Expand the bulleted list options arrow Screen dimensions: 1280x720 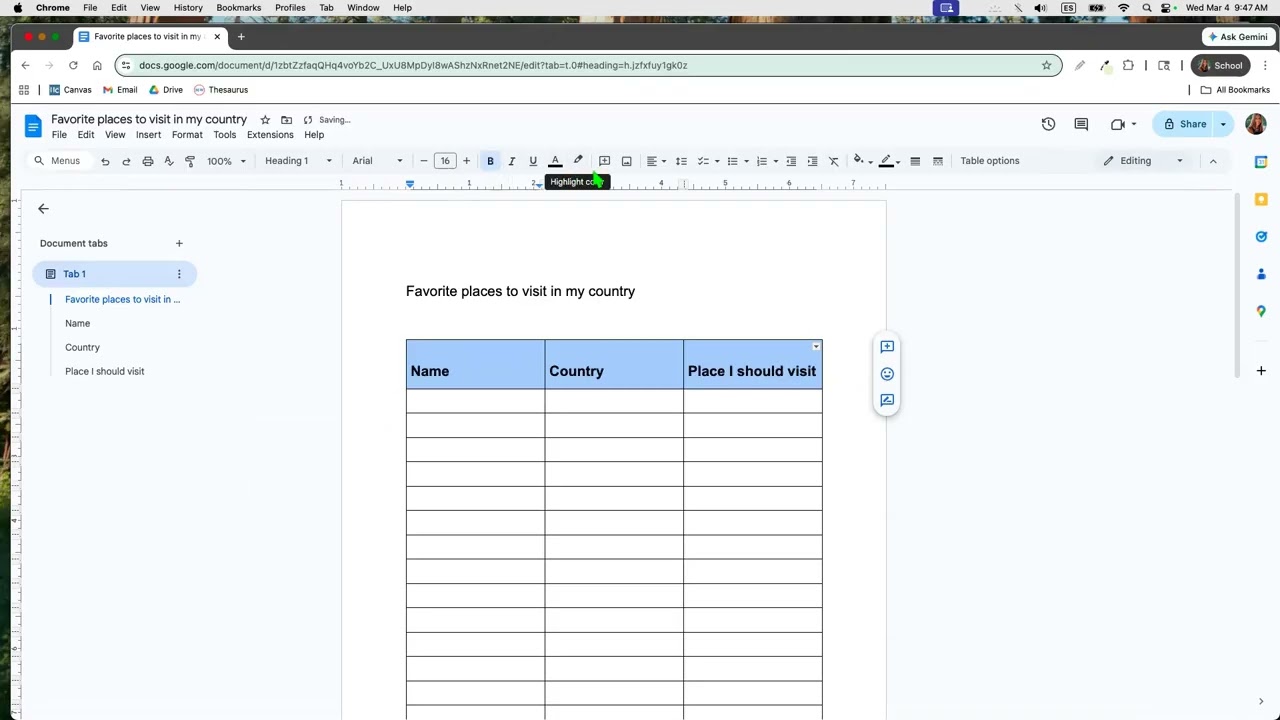pos(745,162)
